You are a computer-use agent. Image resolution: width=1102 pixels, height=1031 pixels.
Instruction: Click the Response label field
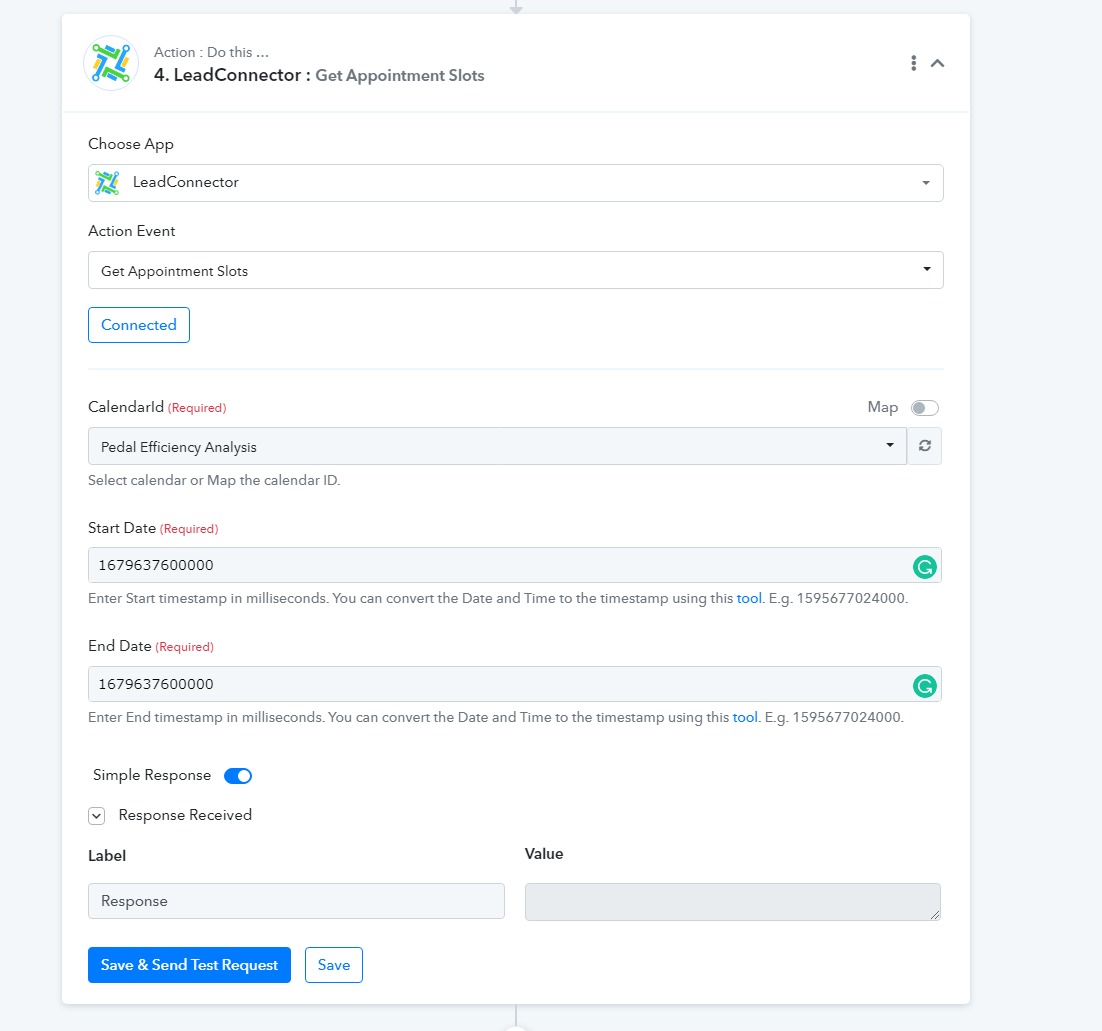(x=296, y=901)
